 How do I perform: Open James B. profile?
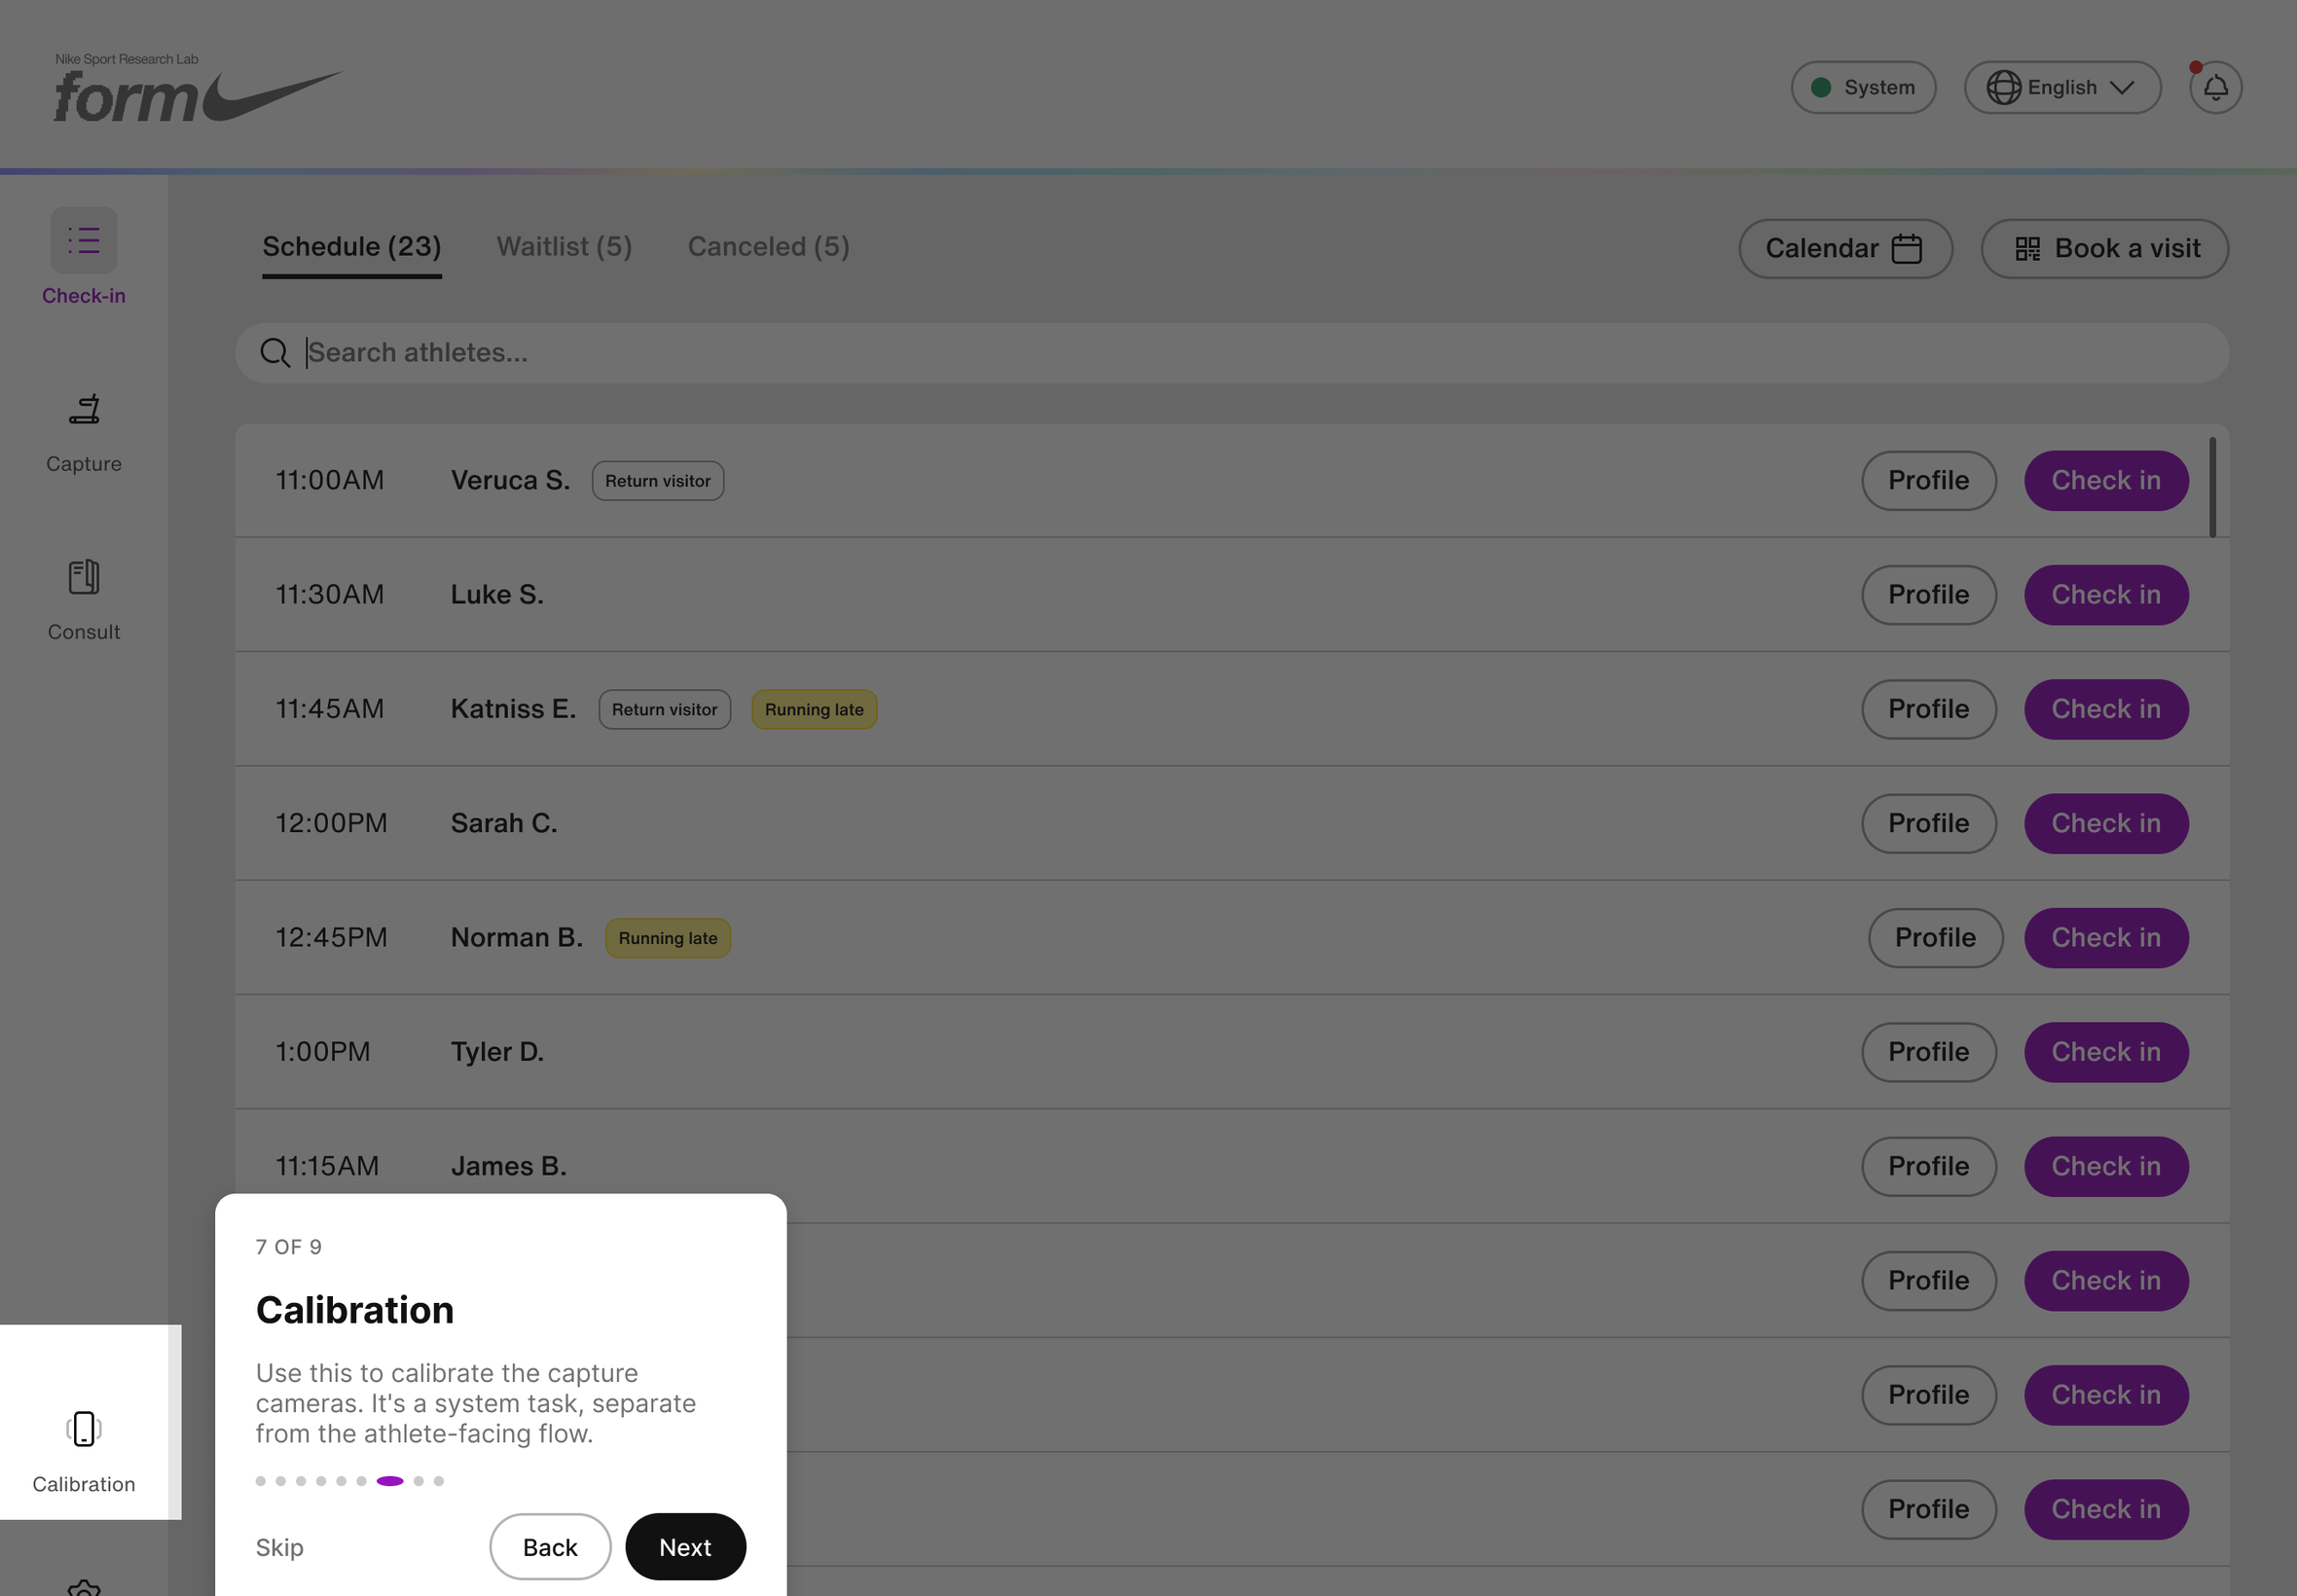[1928, 1167]
